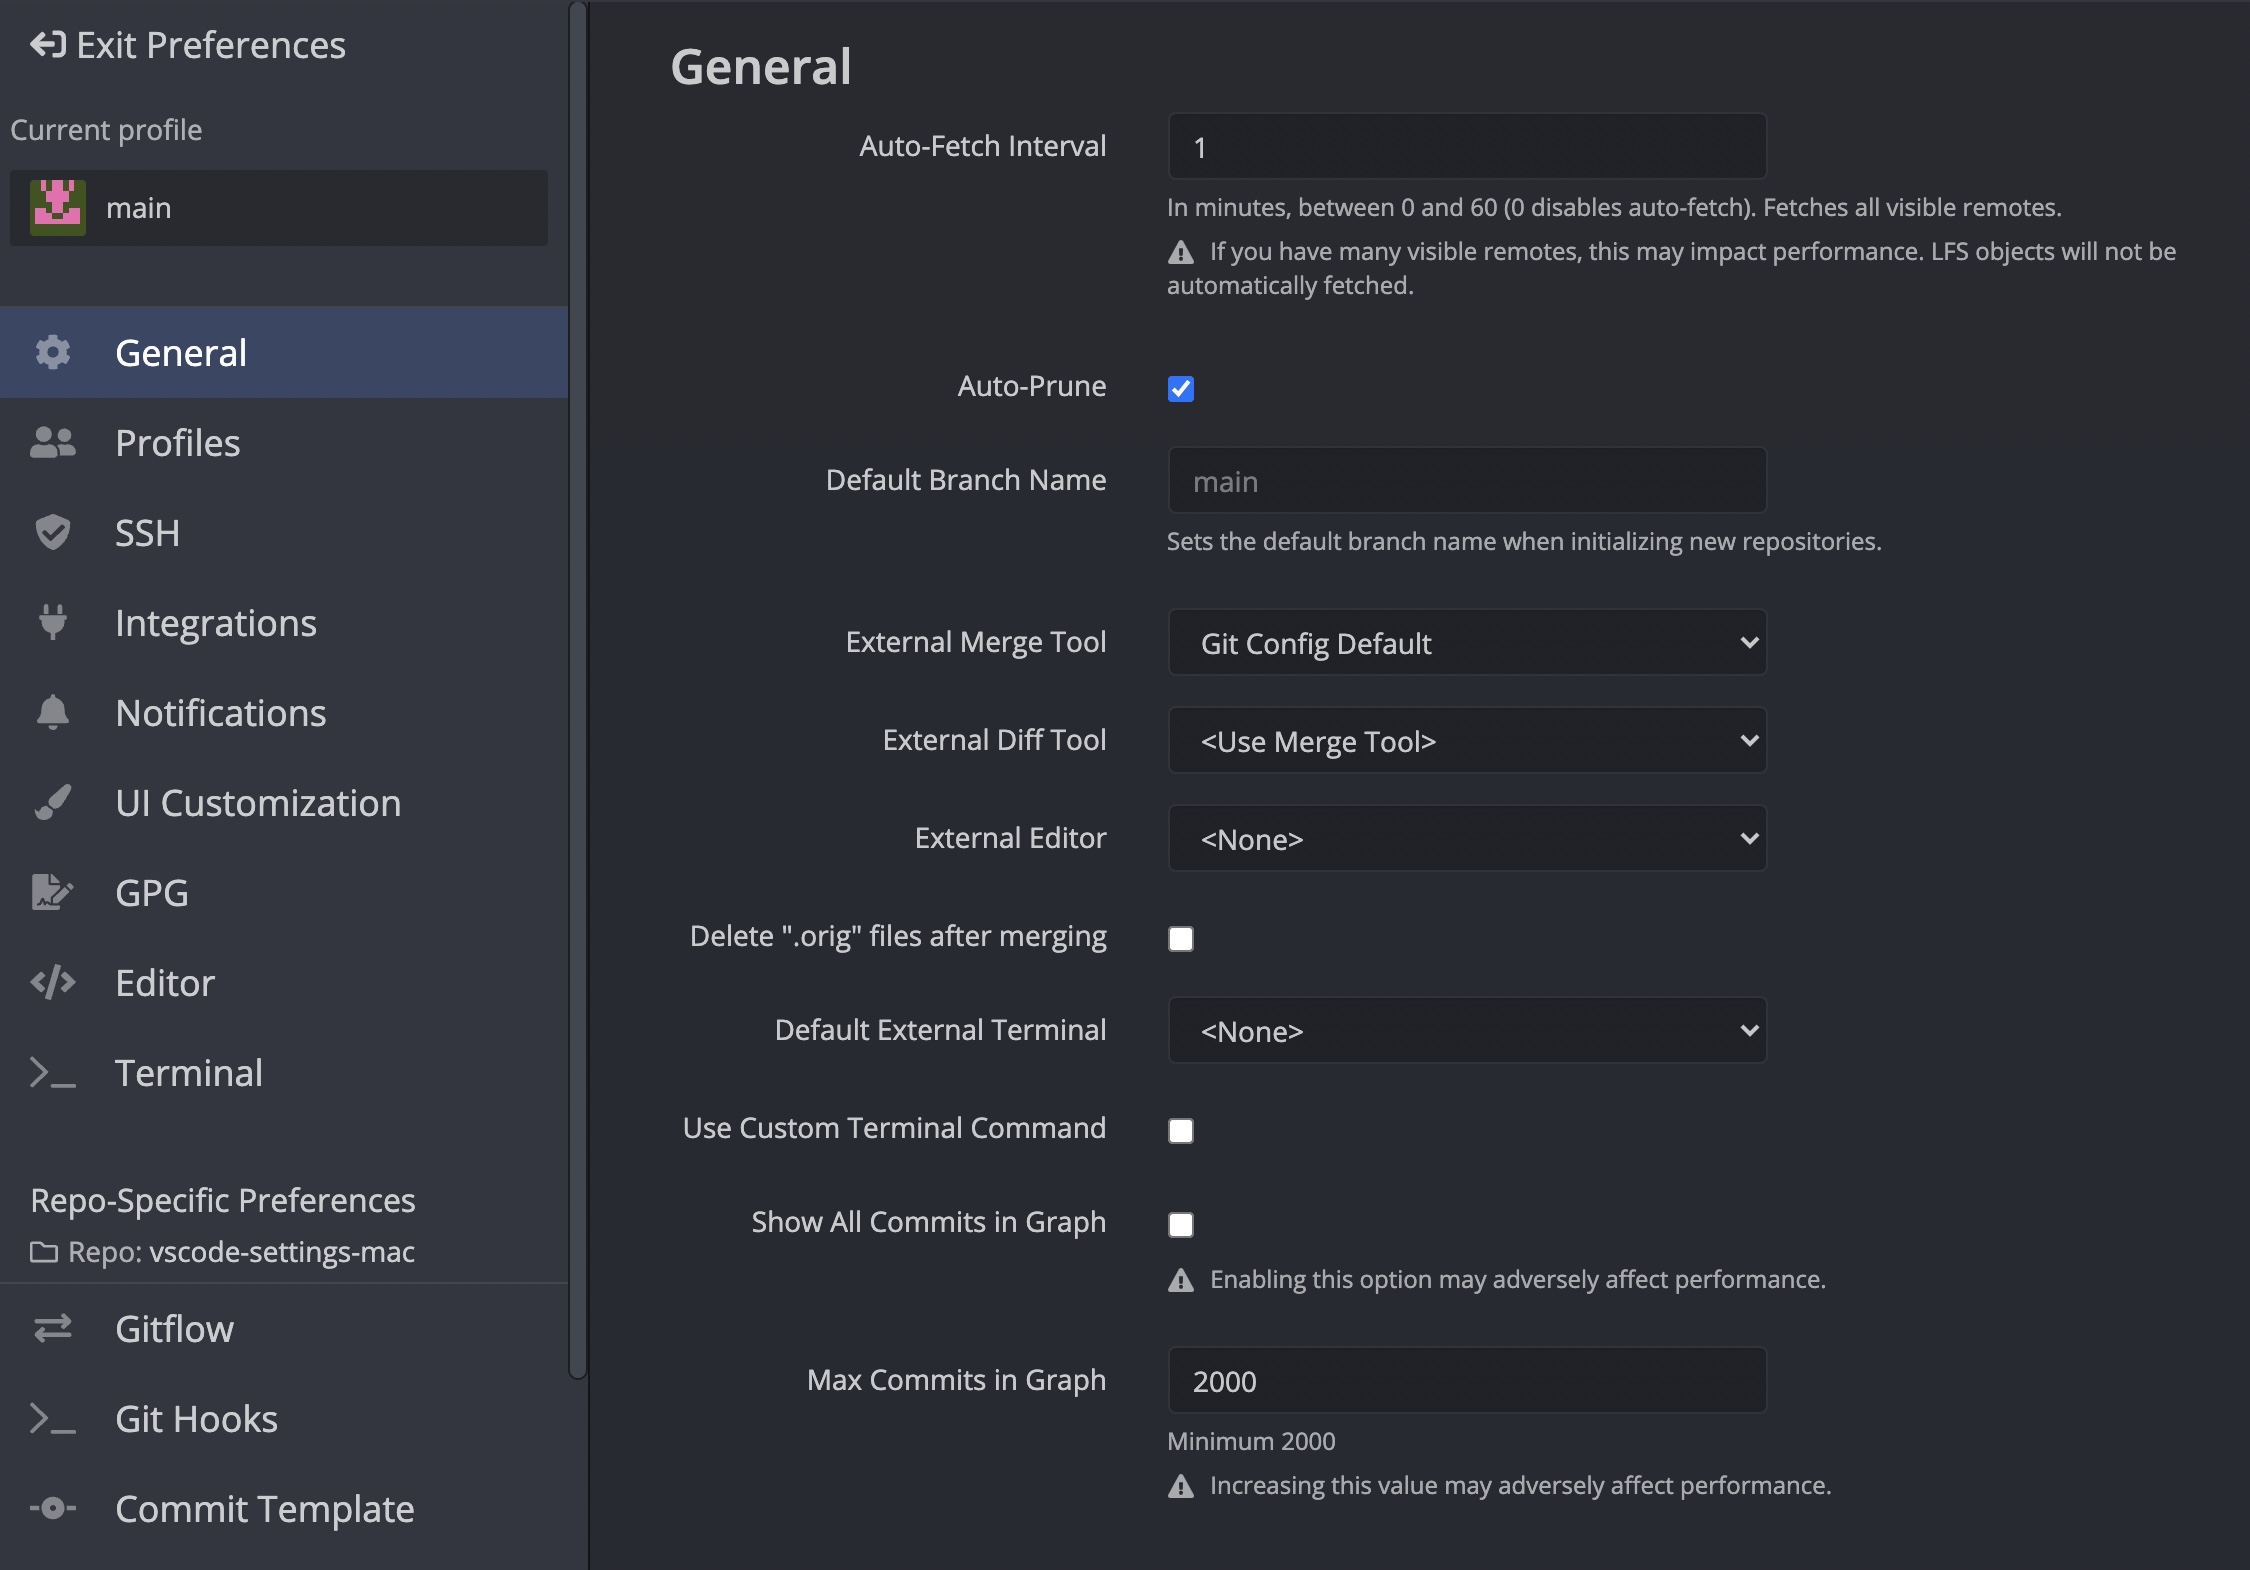2250x1570 pixels.
Task: Click the Gitflow arrows icon
Action: [x=52, y=1328]
